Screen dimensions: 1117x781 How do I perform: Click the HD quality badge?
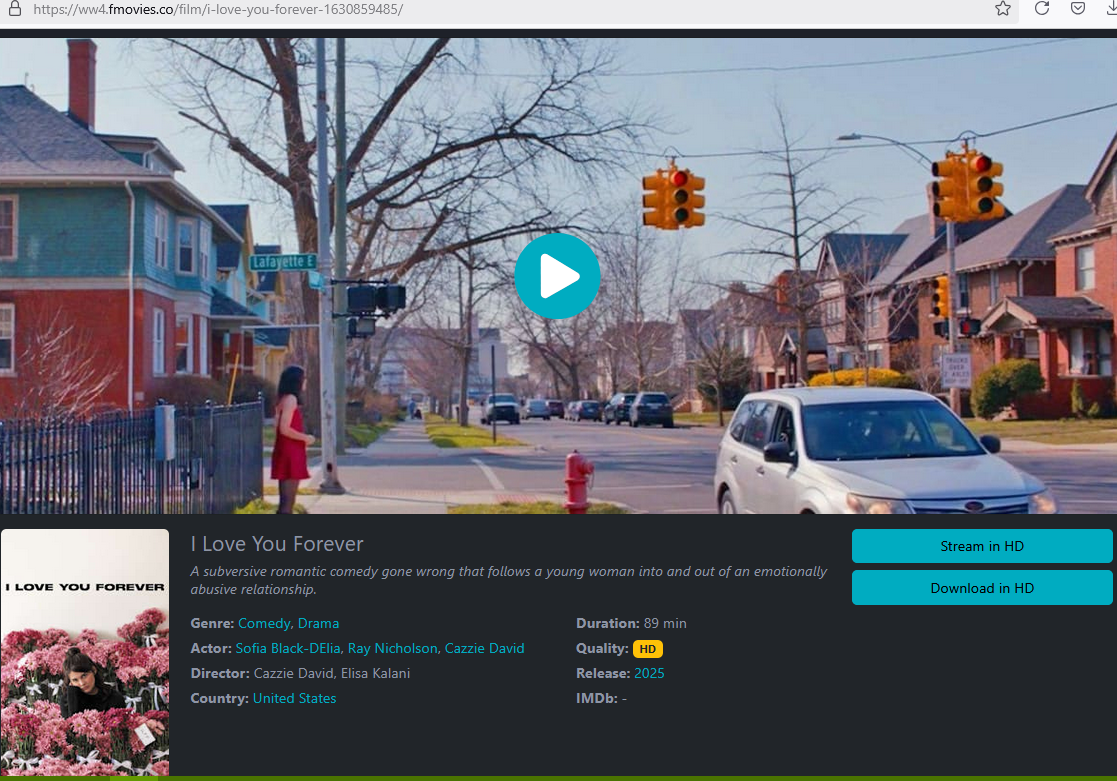click(647, 648)
